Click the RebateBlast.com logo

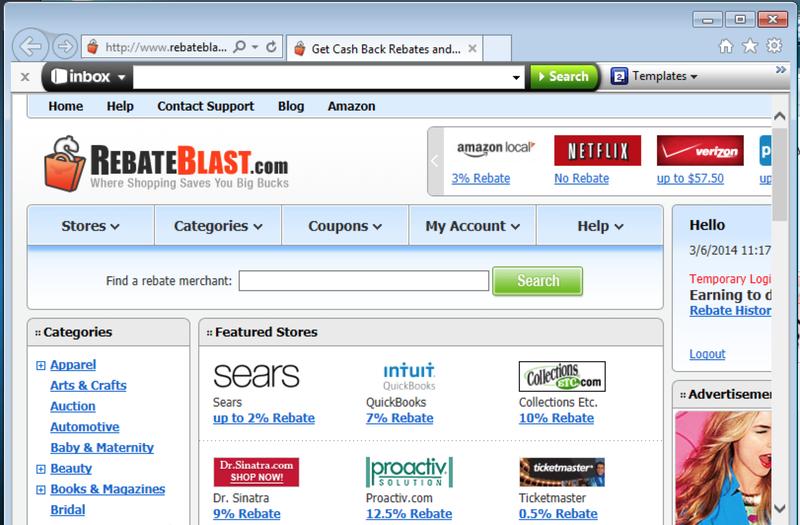pos(166,163)
